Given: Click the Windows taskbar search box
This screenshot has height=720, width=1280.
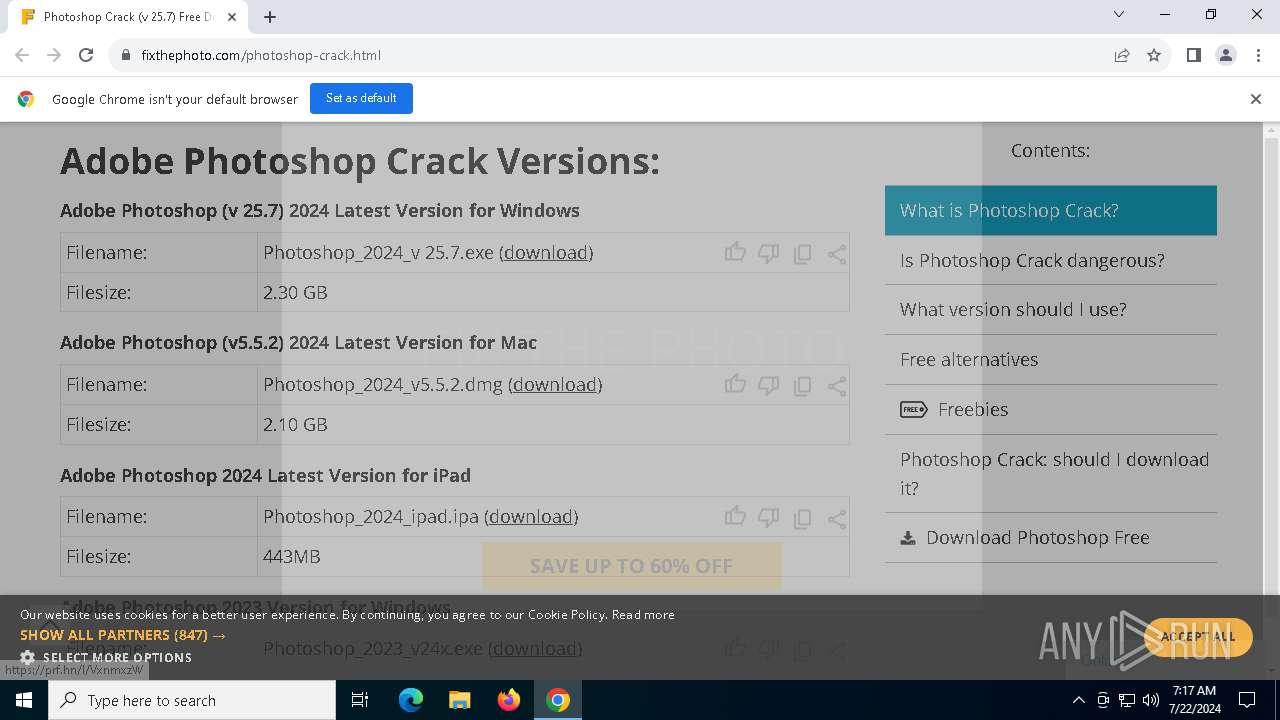Looking at the screenshot, I should tap(192, 700).
